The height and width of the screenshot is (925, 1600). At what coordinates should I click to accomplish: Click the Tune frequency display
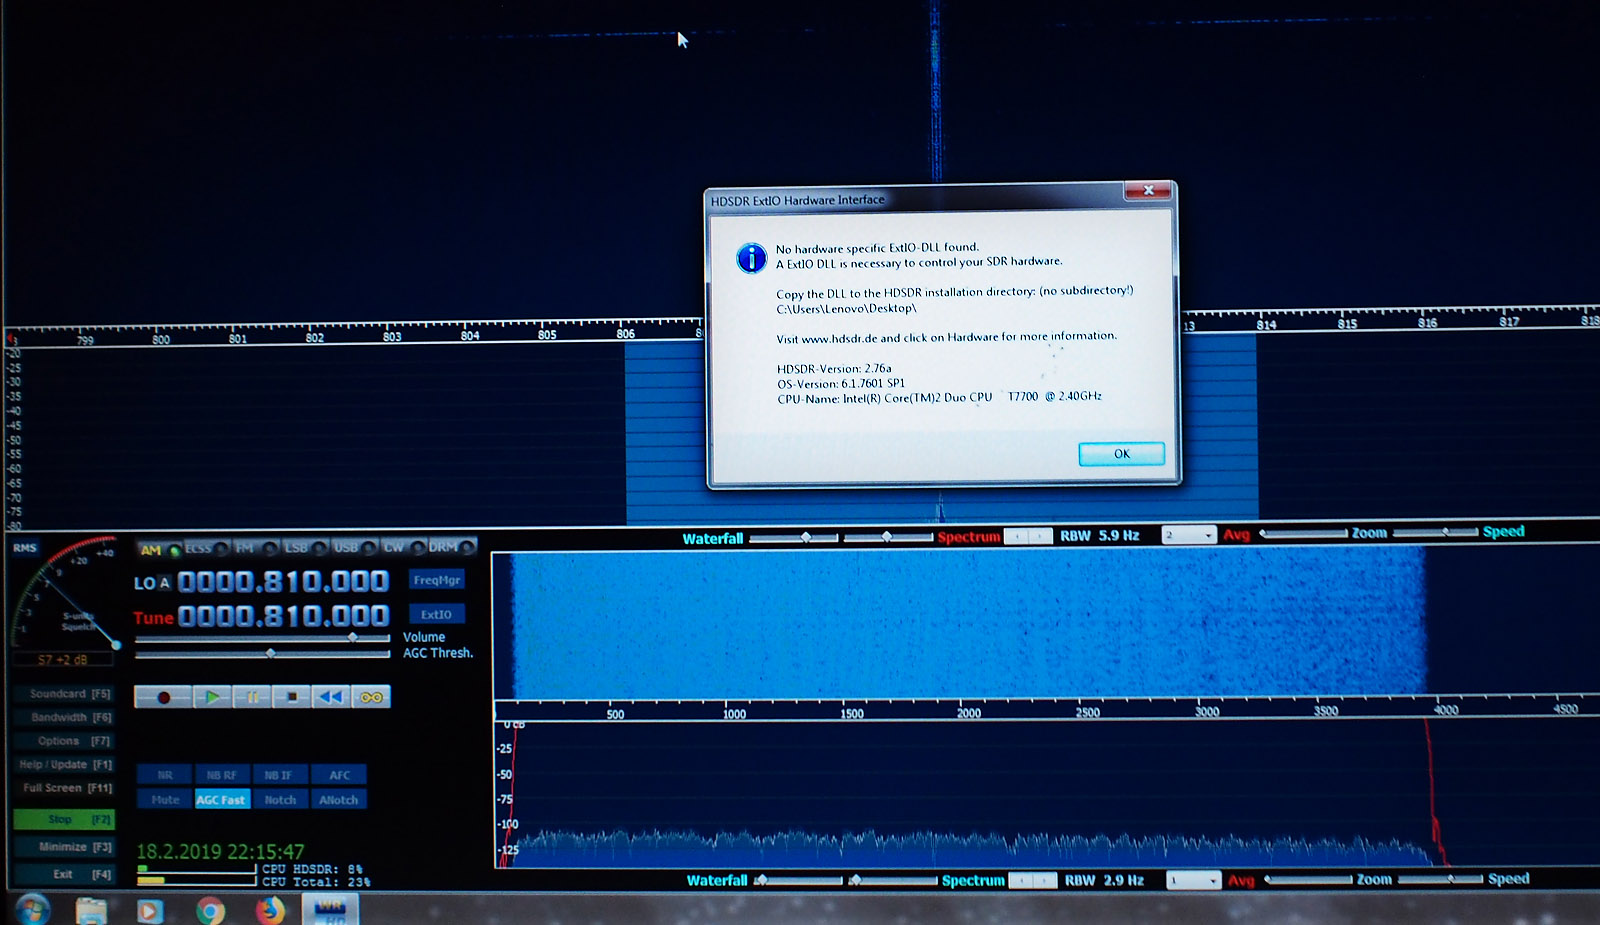(283, 616)
